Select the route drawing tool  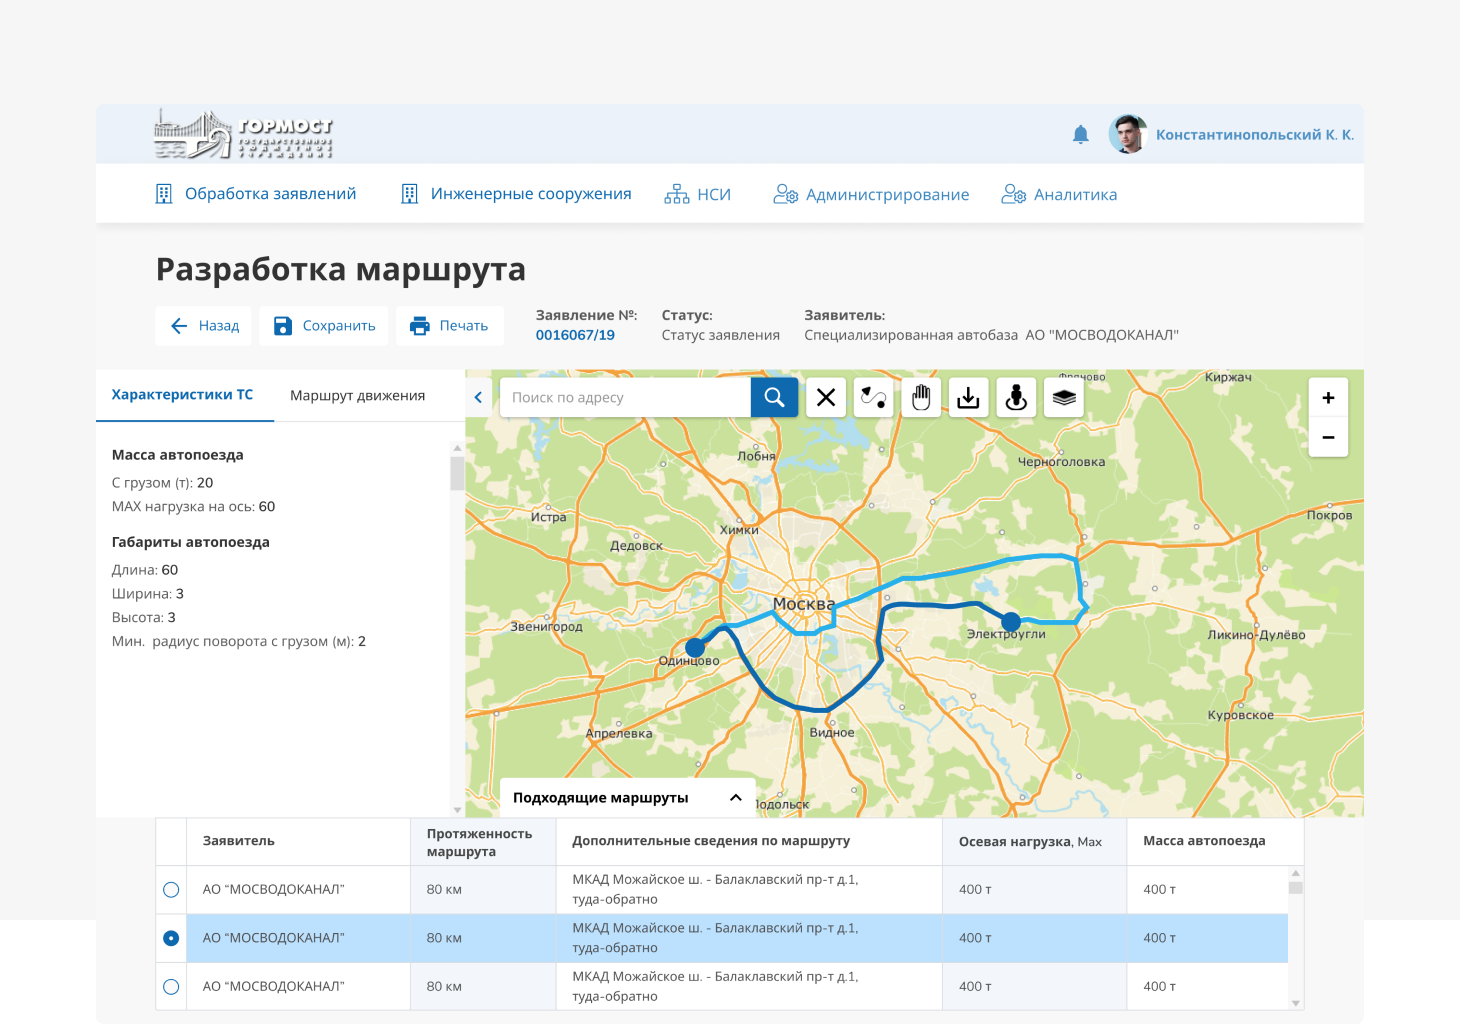point(873,397)
